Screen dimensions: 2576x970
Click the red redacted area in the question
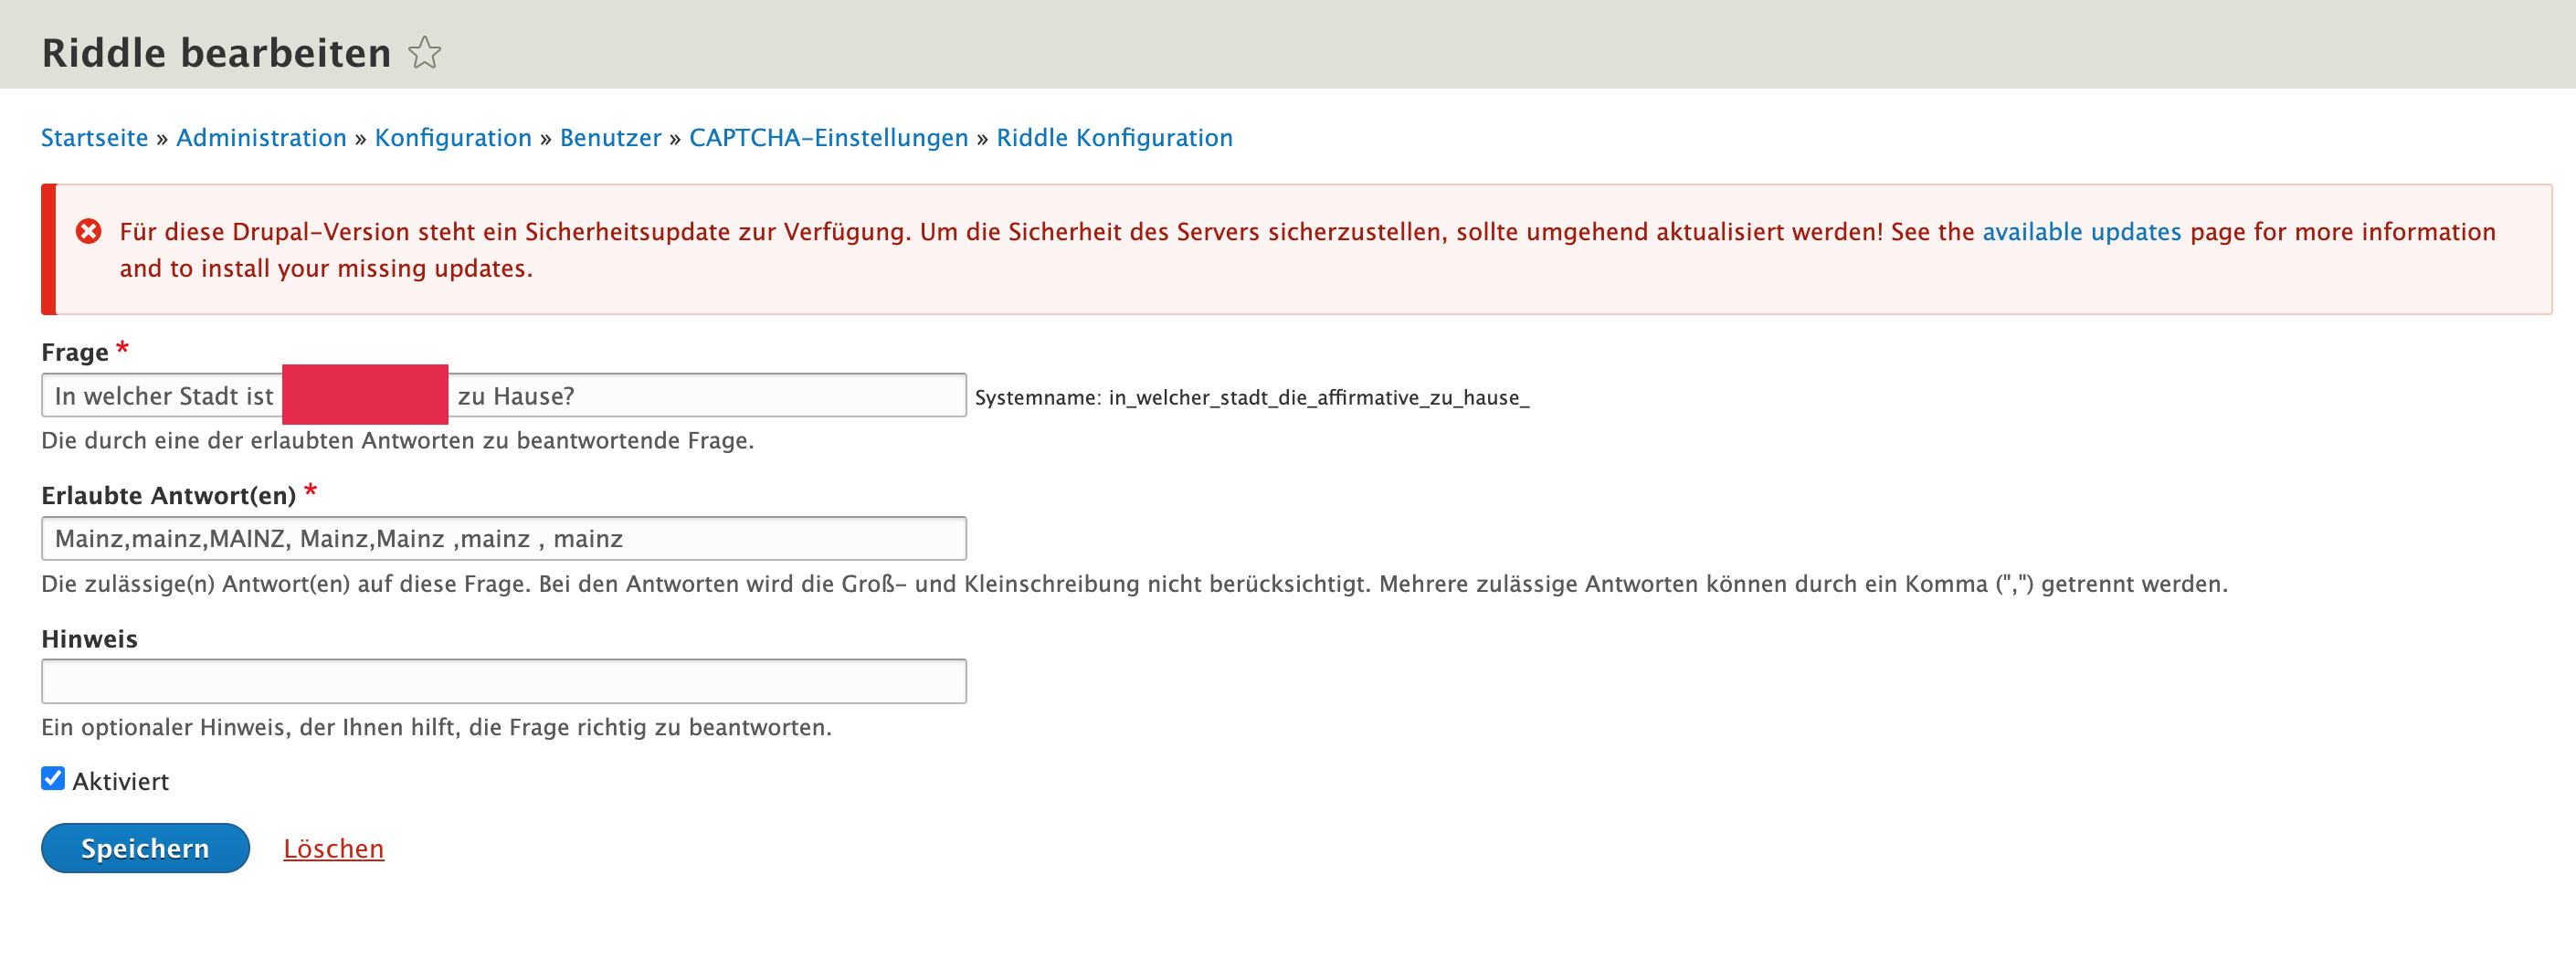pyautogui.click(x=365, y=394)
